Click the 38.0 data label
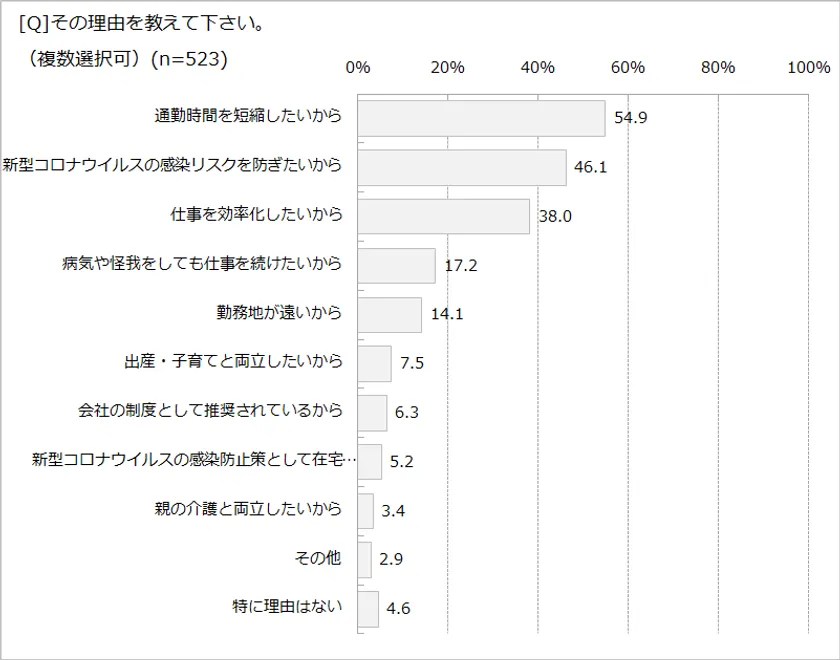The height and width of the screenshot is (660, 840). [x=555, y=216]
